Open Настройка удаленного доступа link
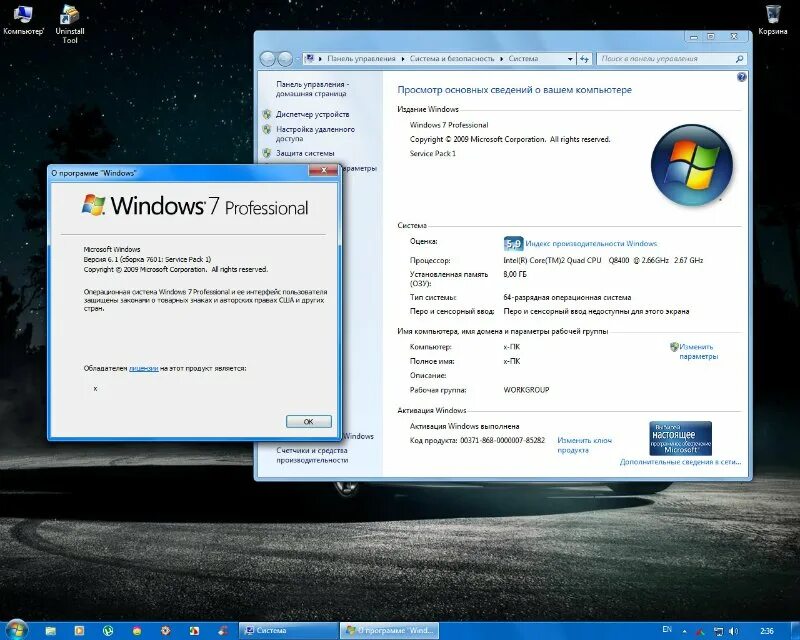800x640 pixels. point(315,134)
